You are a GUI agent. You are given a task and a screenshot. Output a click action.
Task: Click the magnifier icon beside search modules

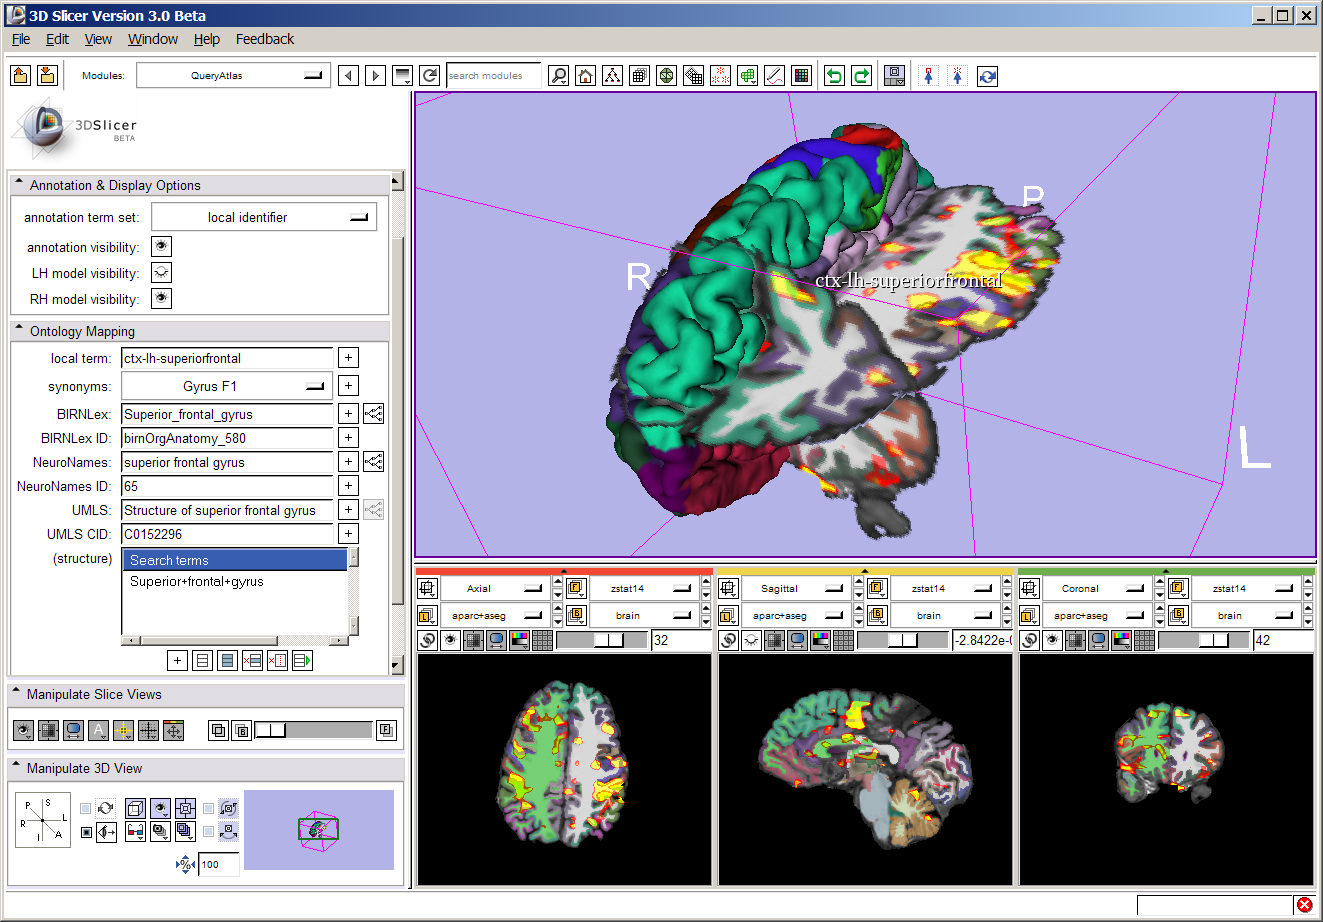559,76
